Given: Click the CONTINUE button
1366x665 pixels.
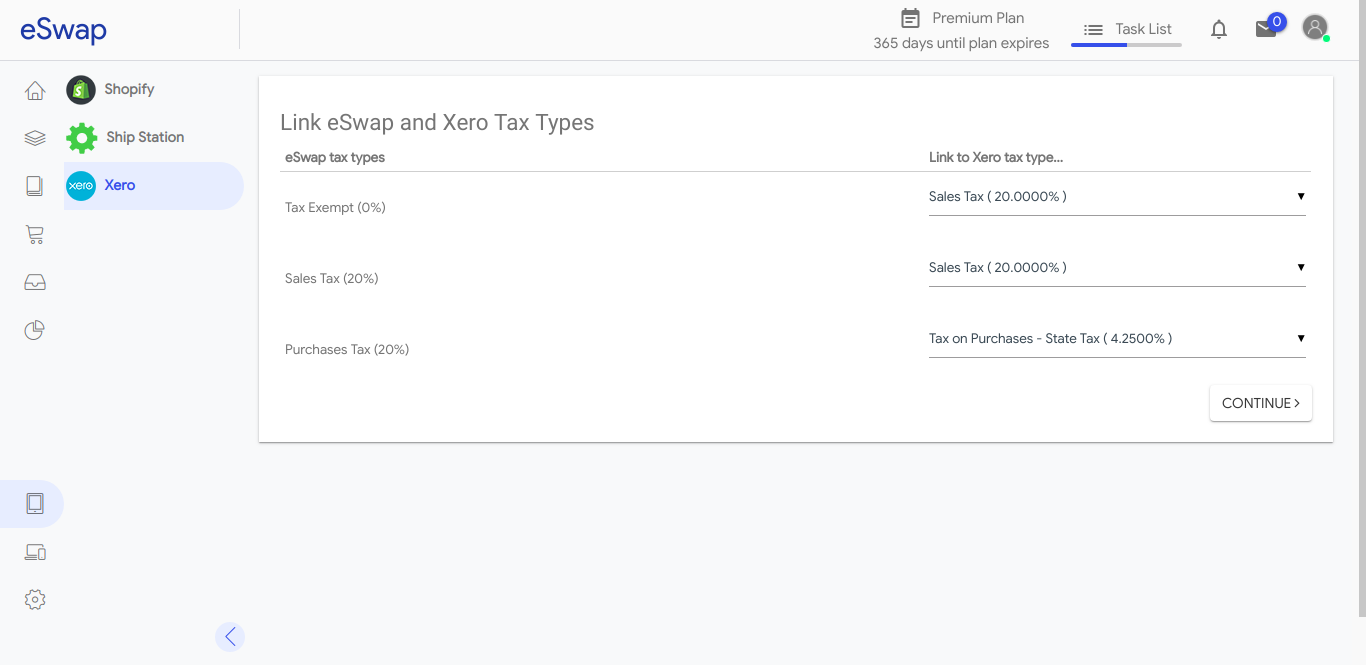Looking at the screenshot, I should [x=1261, y=403].
